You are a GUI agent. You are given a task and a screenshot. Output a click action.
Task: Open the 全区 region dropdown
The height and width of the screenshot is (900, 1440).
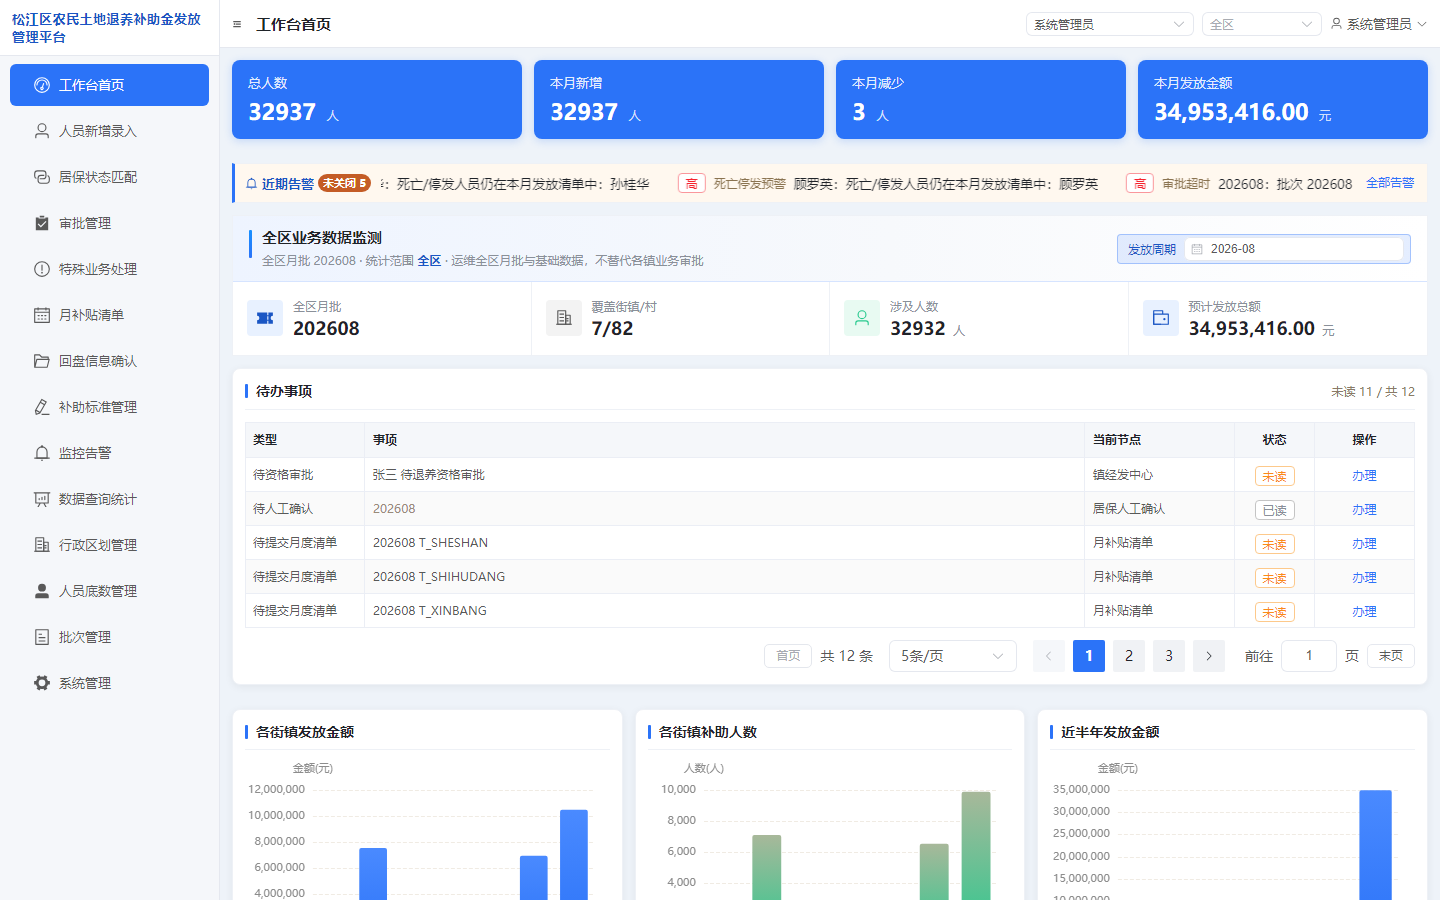pos(1261,24)
